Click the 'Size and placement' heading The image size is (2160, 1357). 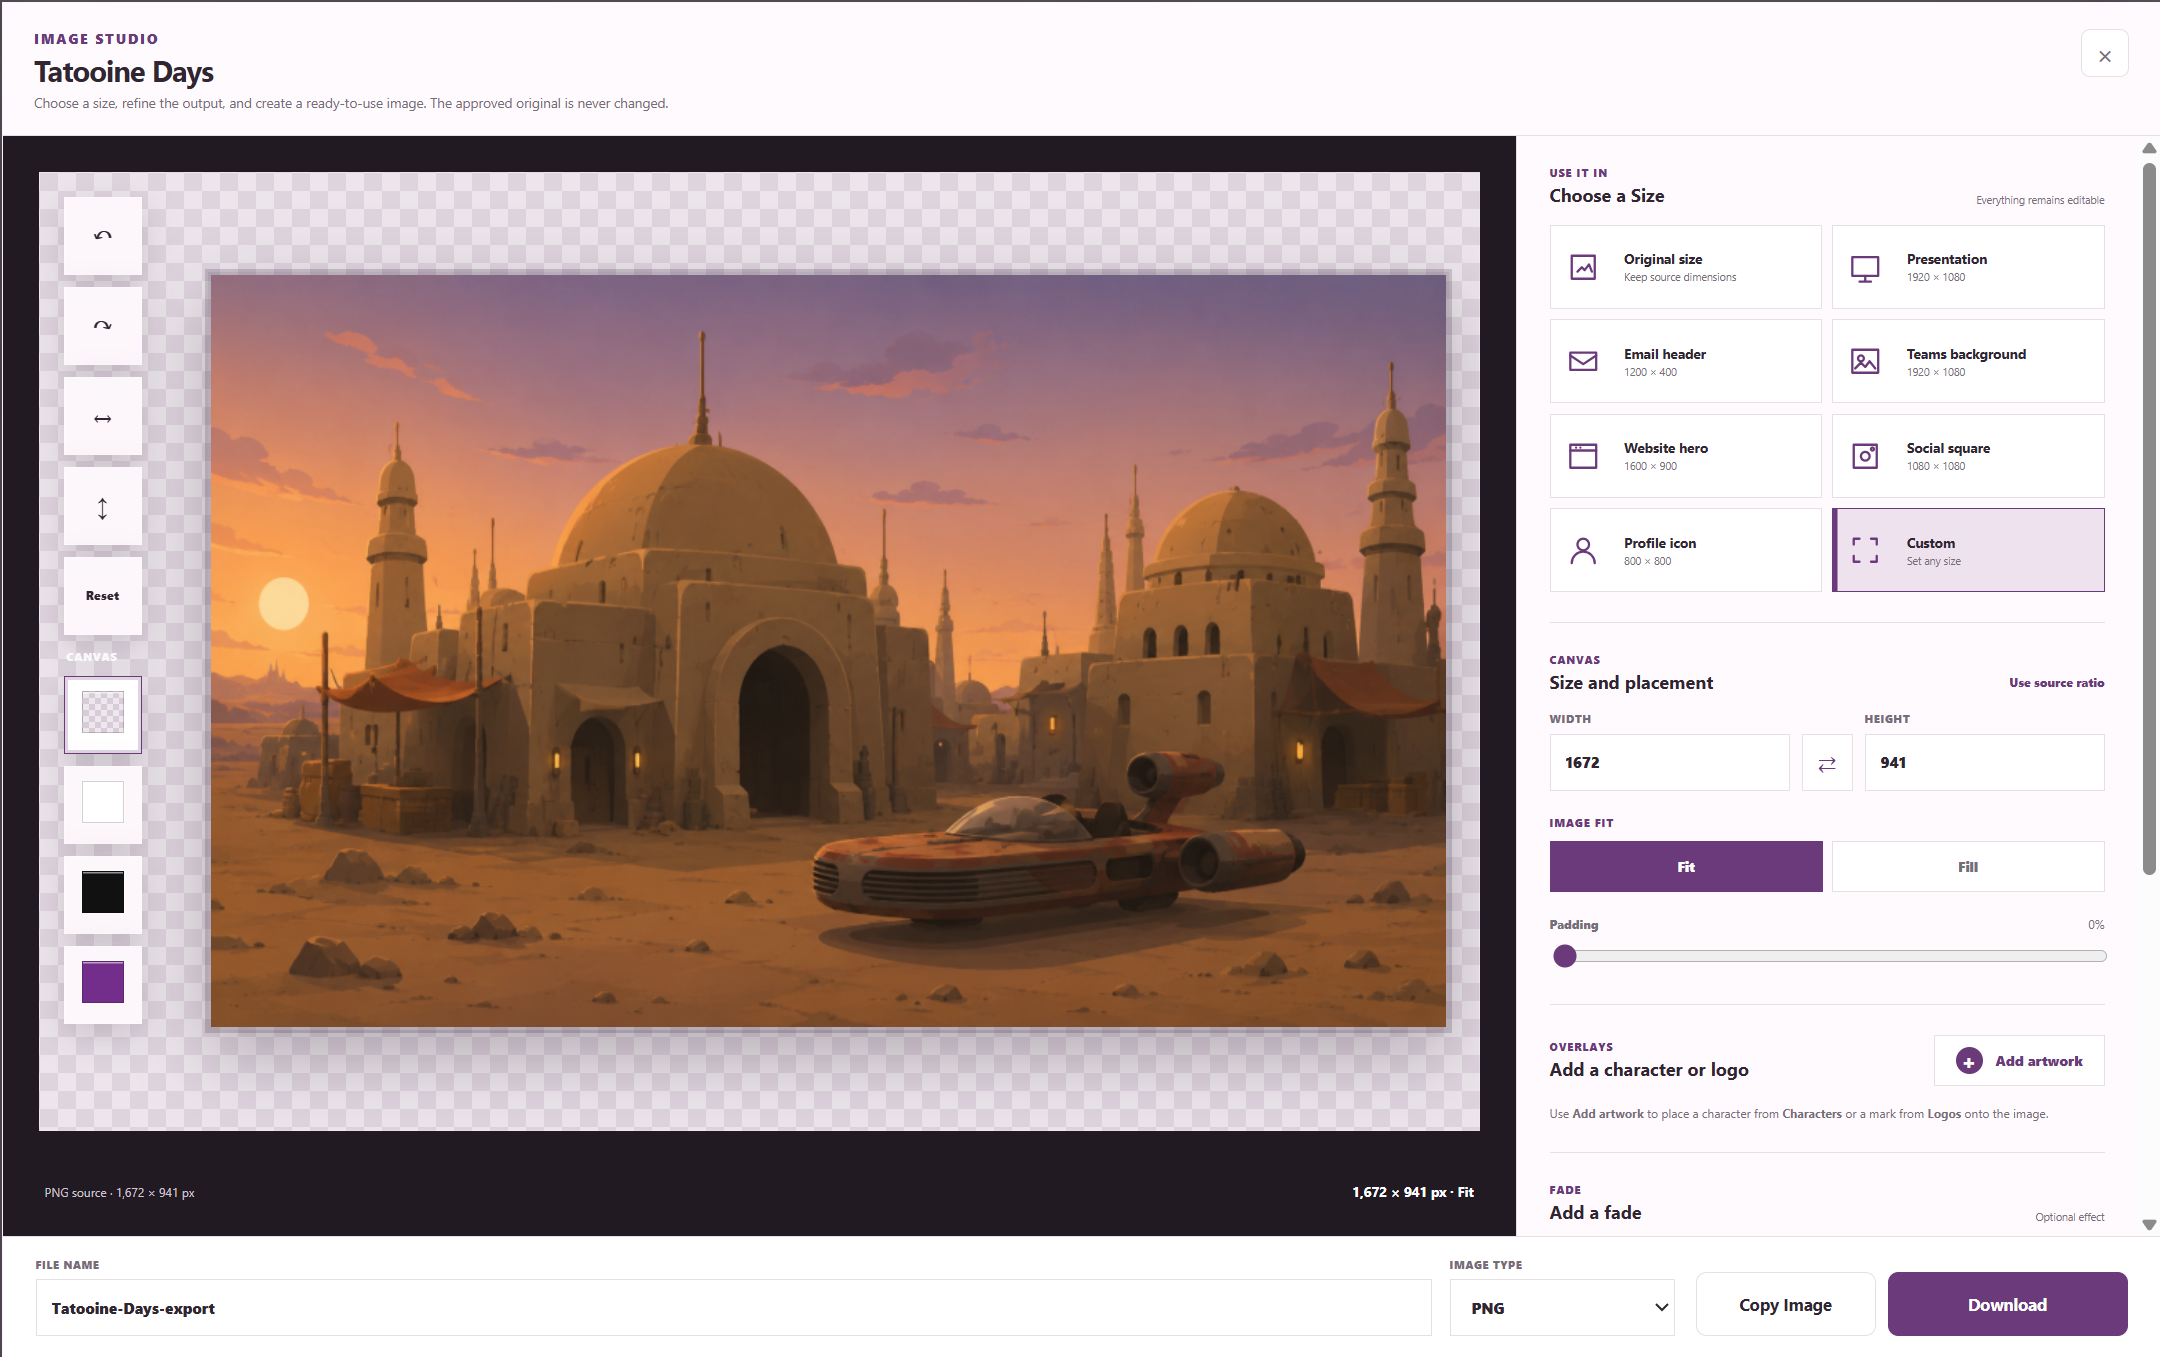pos(1631,683)
